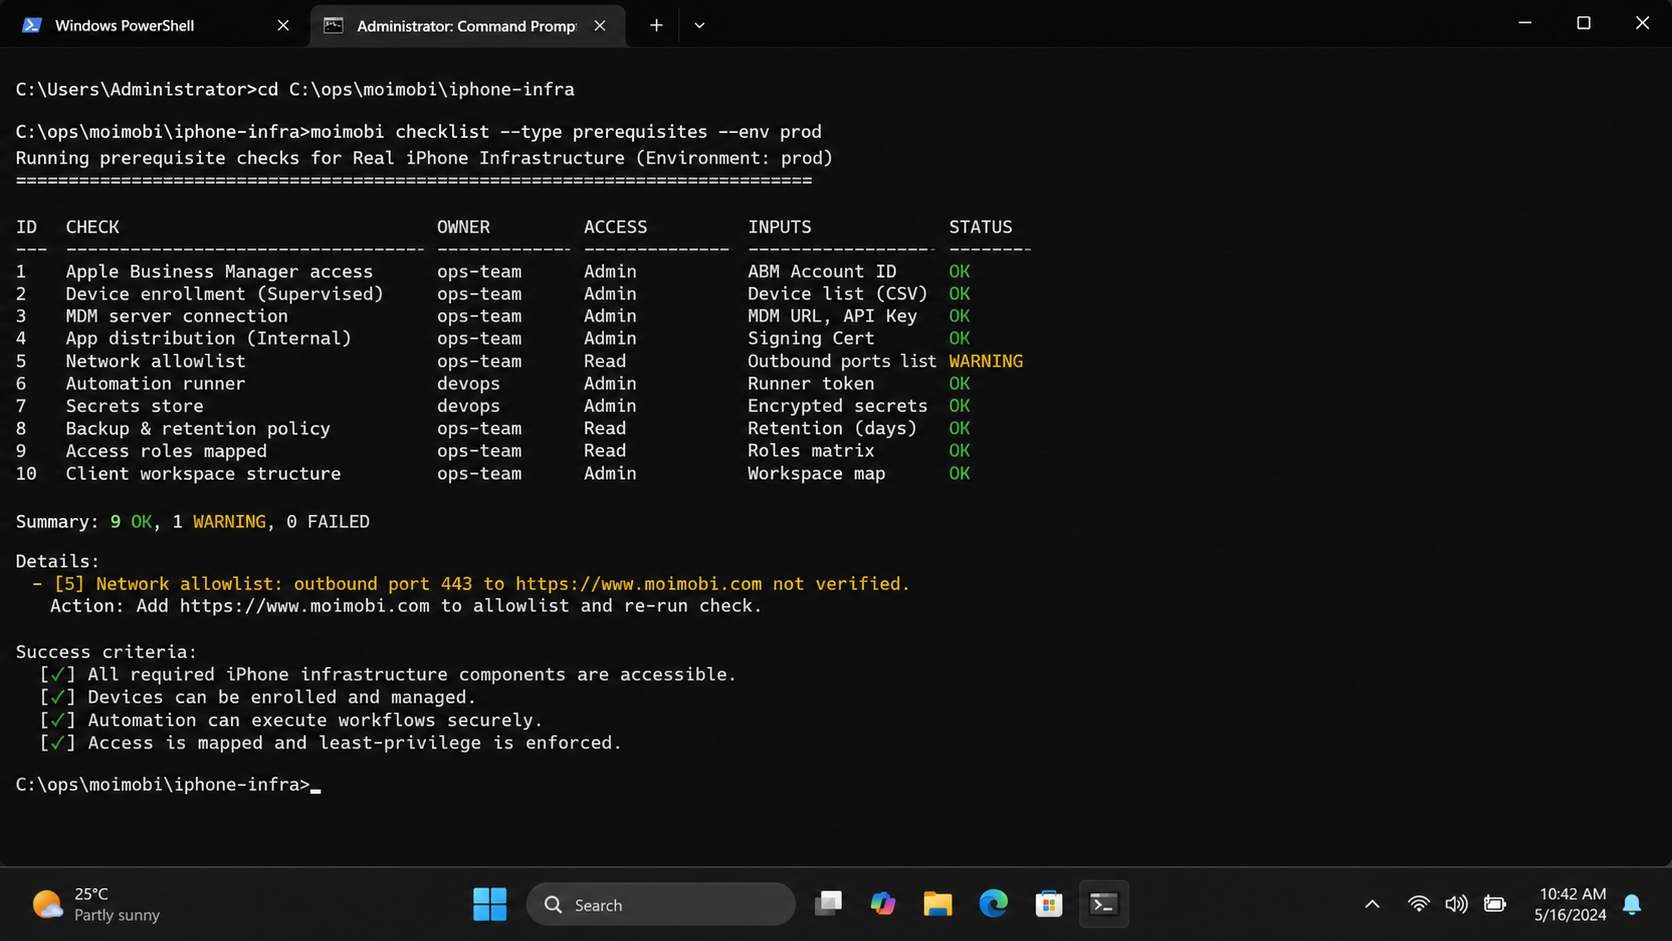Click the 'Automation runner' check
This screenshot has width=1672, height=941.
point(156,383)
